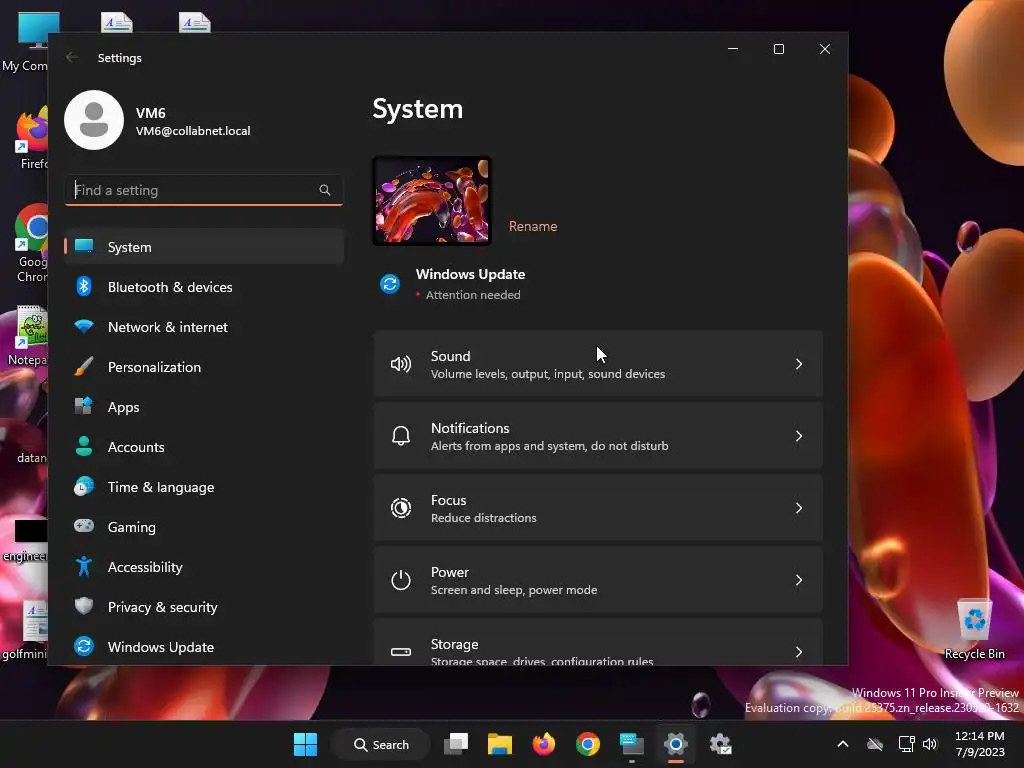Image resolution: width=1024 pixels, height=768 pixels.
Task: Click the VM6@collabnet.local account email
Action: [x=193, y=131]
